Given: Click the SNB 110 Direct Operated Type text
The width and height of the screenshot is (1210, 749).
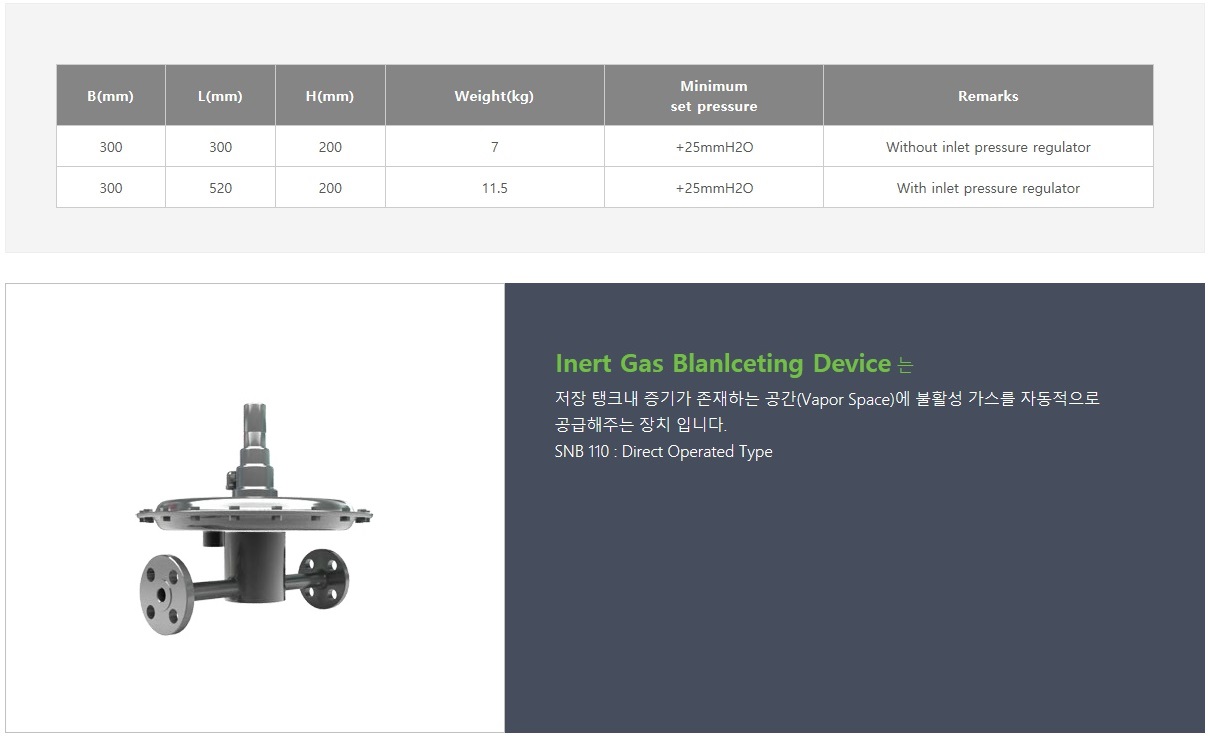Looking at the screenshot, I should (663, 451).
